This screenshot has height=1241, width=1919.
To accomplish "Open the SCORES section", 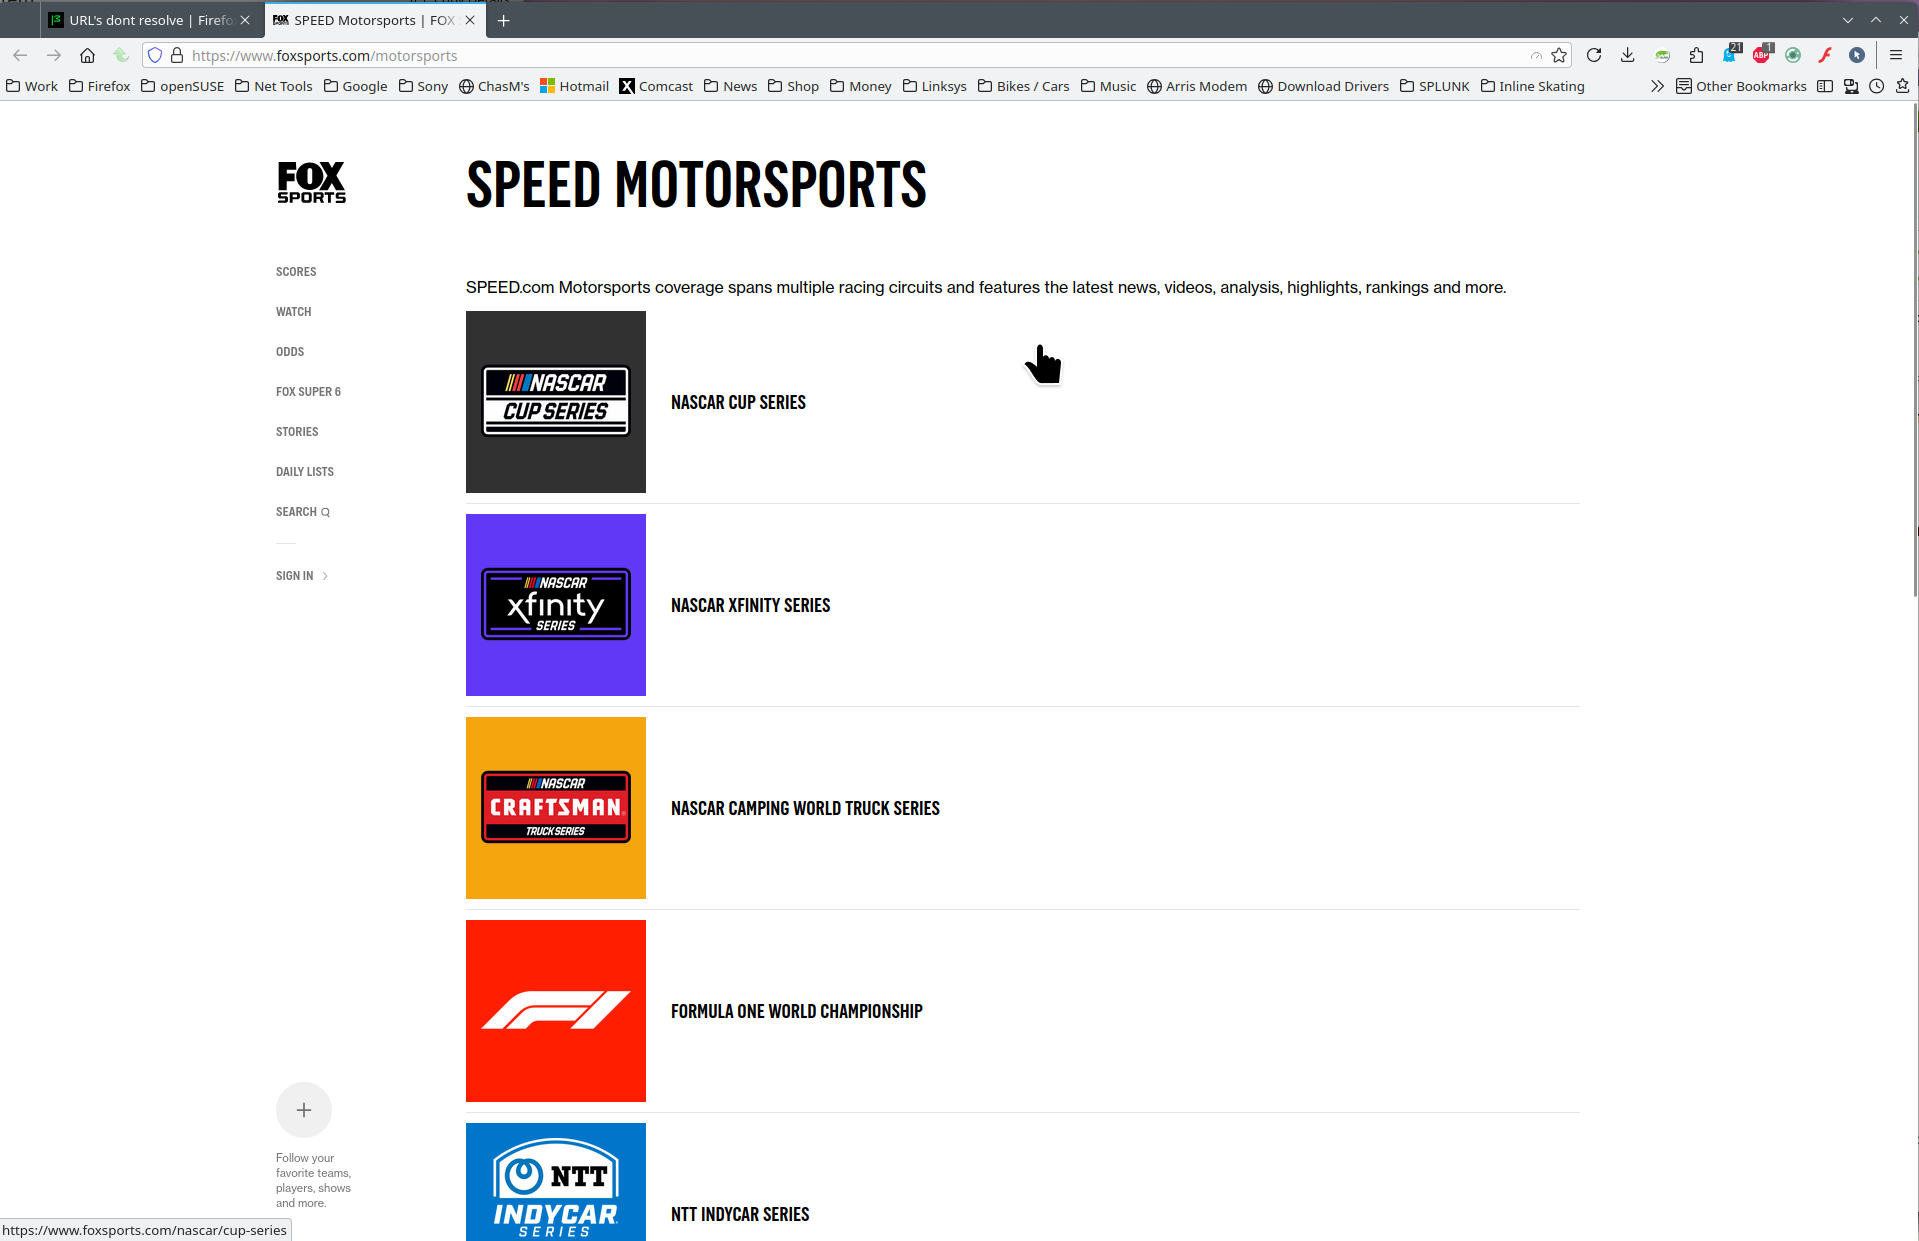I will tap(296, 272).
